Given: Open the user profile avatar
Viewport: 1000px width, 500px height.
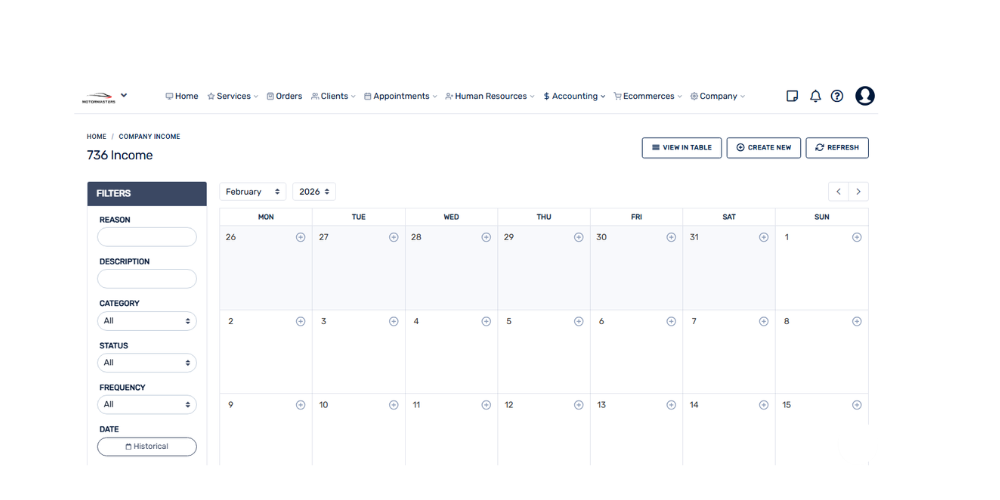Looking at the screenshot, I should pos(865,96).
